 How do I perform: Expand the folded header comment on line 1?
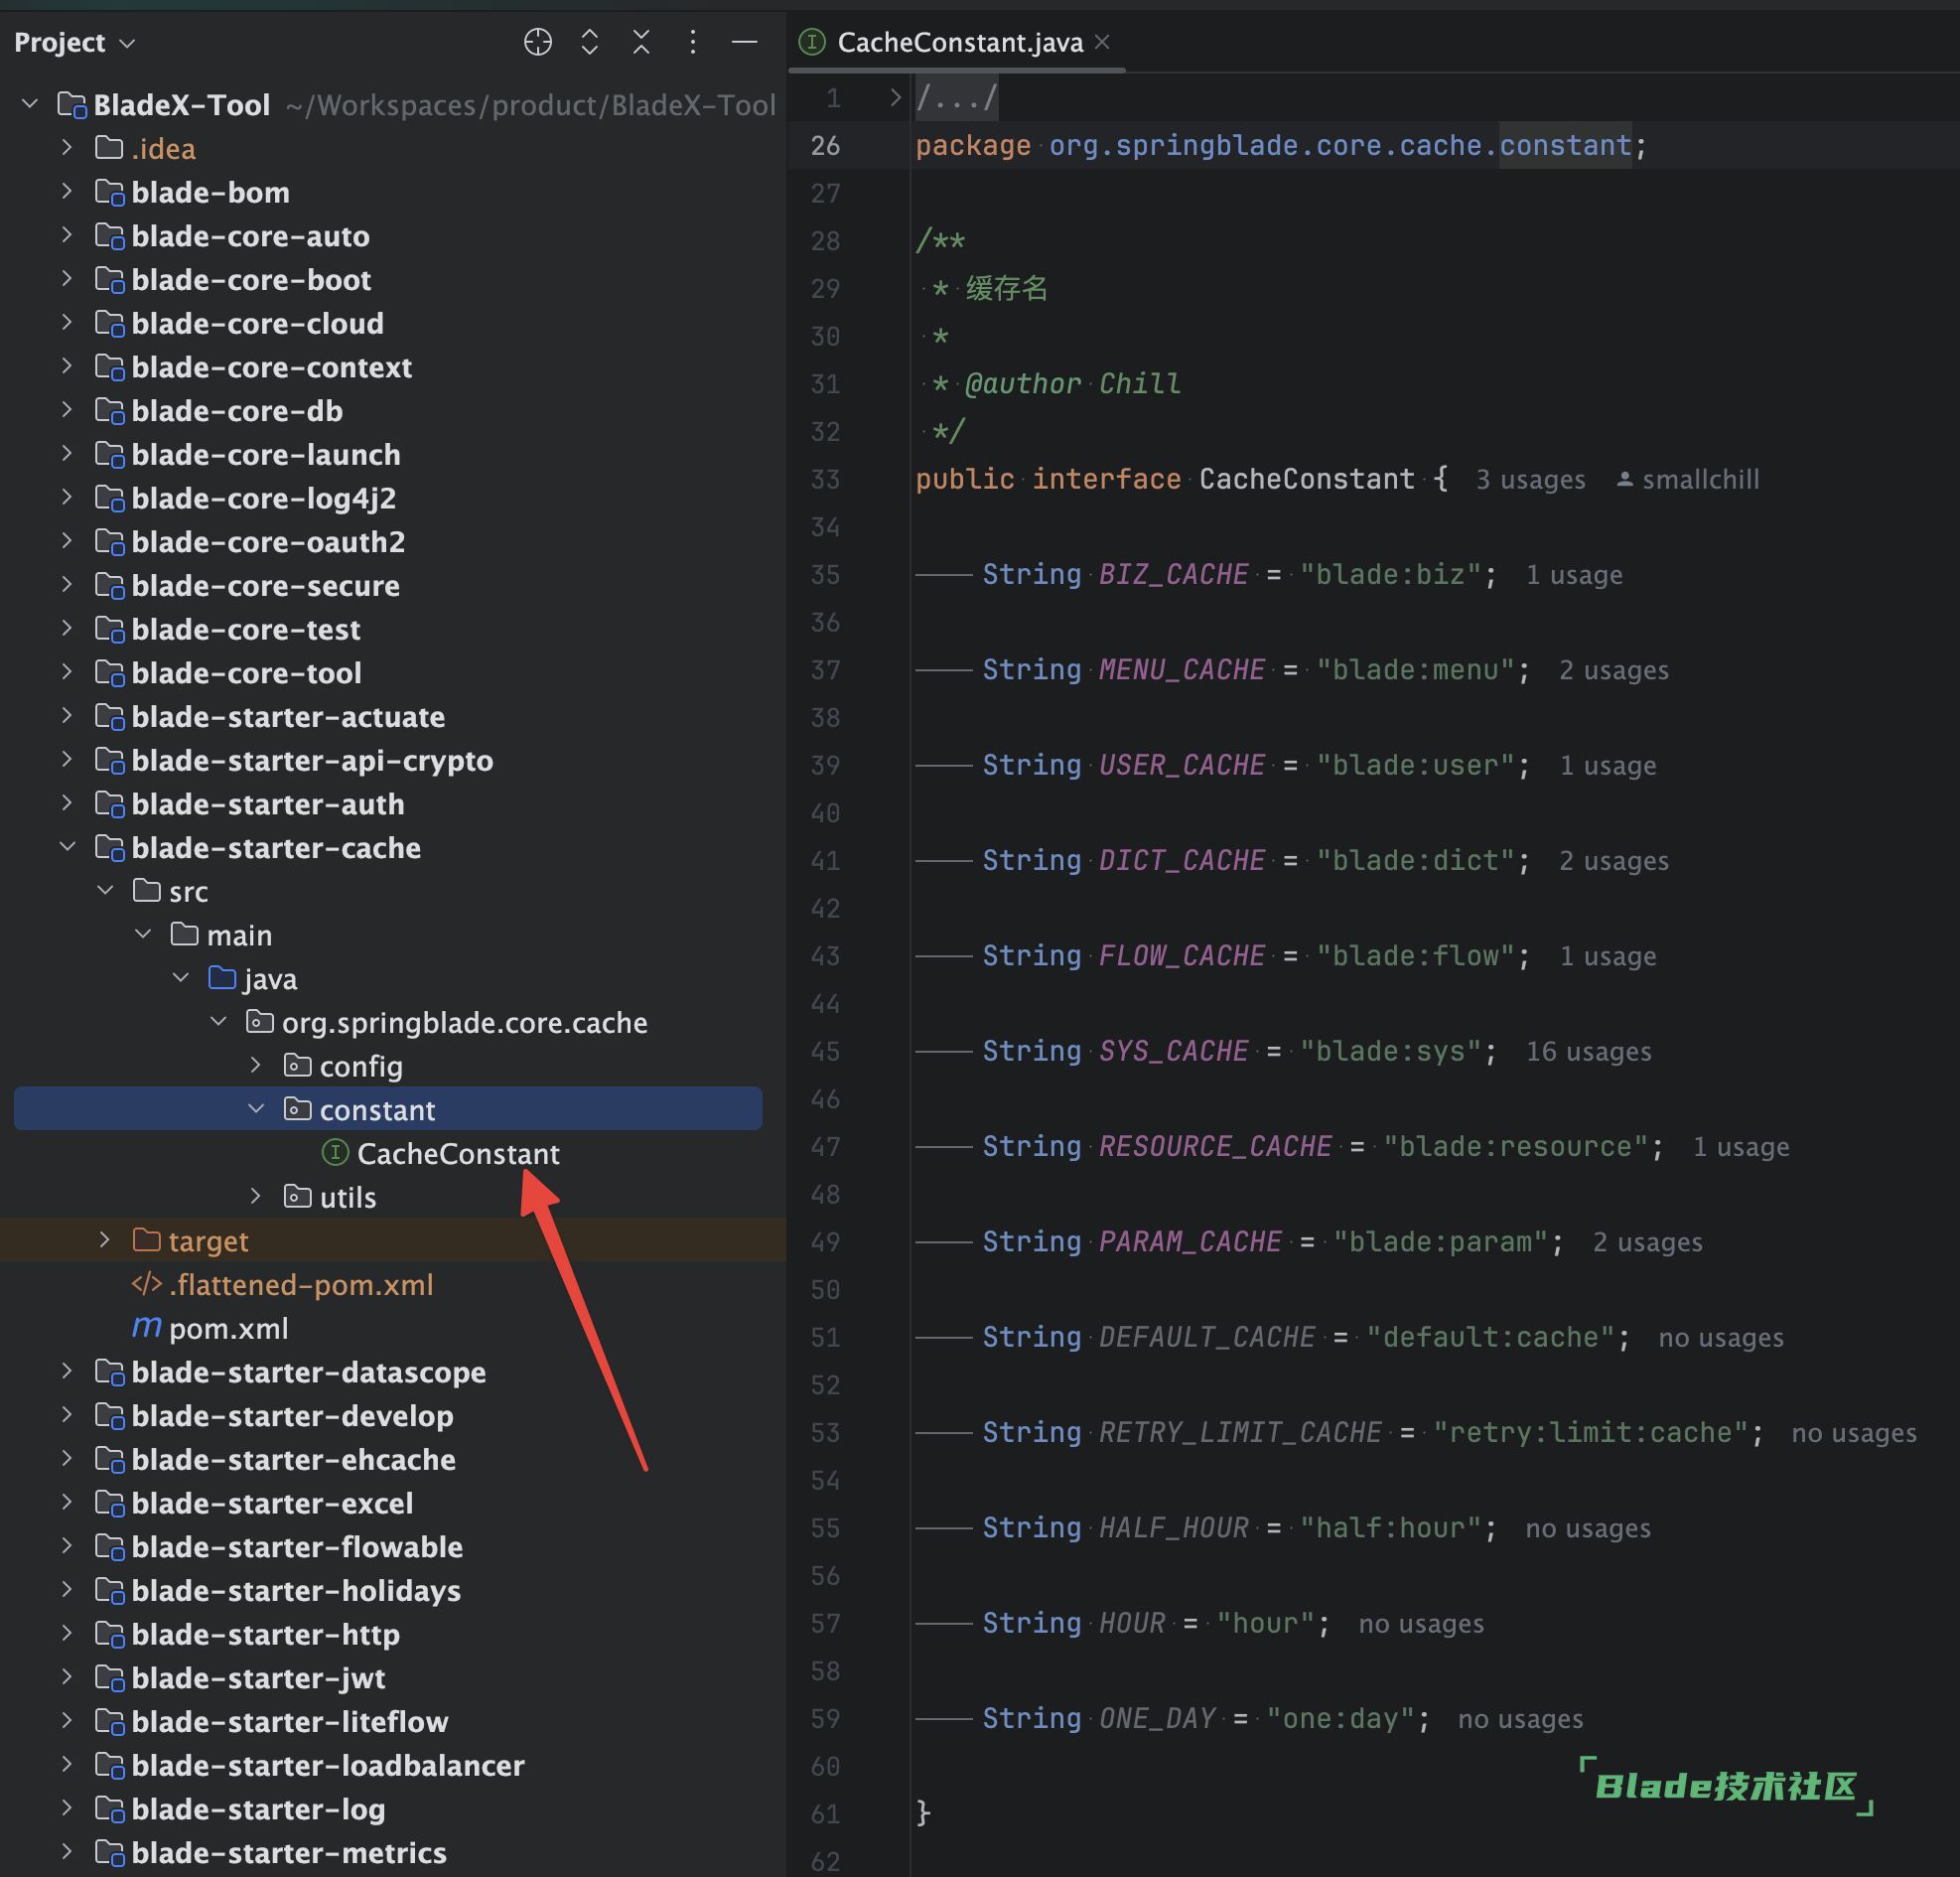895,97
